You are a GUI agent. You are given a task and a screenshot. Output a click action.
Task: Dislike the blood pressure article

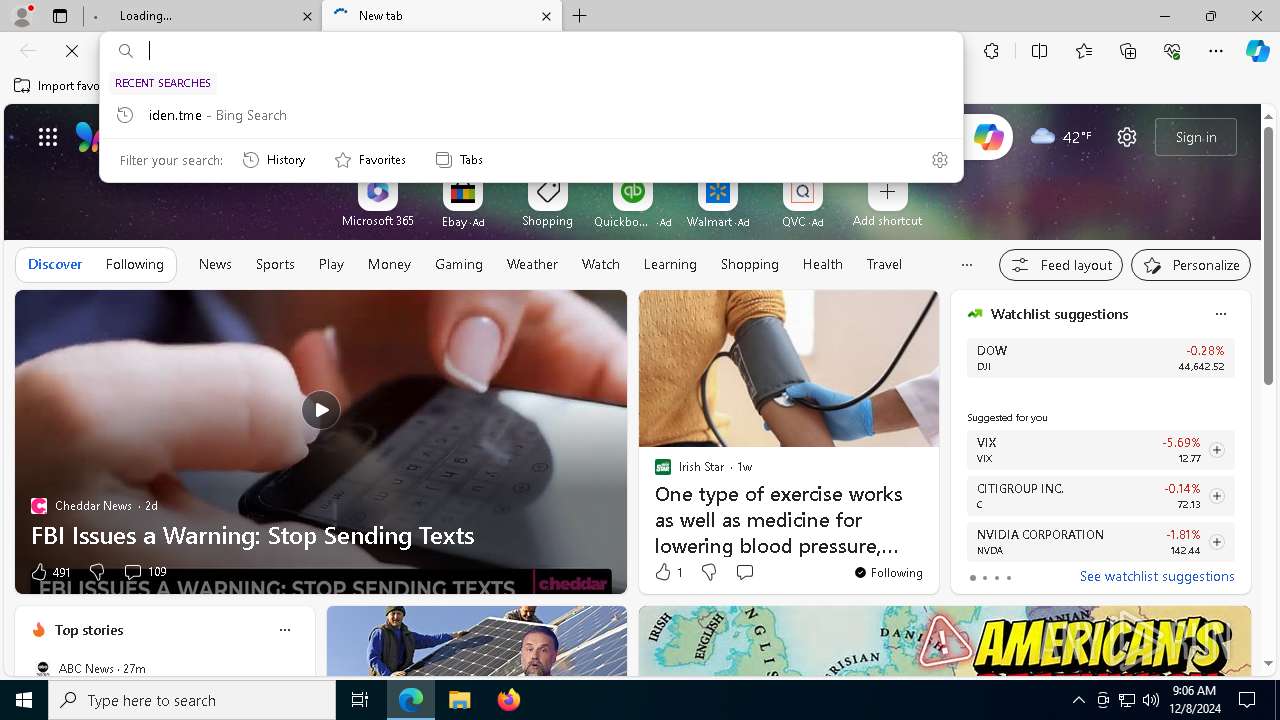point(709,572)
